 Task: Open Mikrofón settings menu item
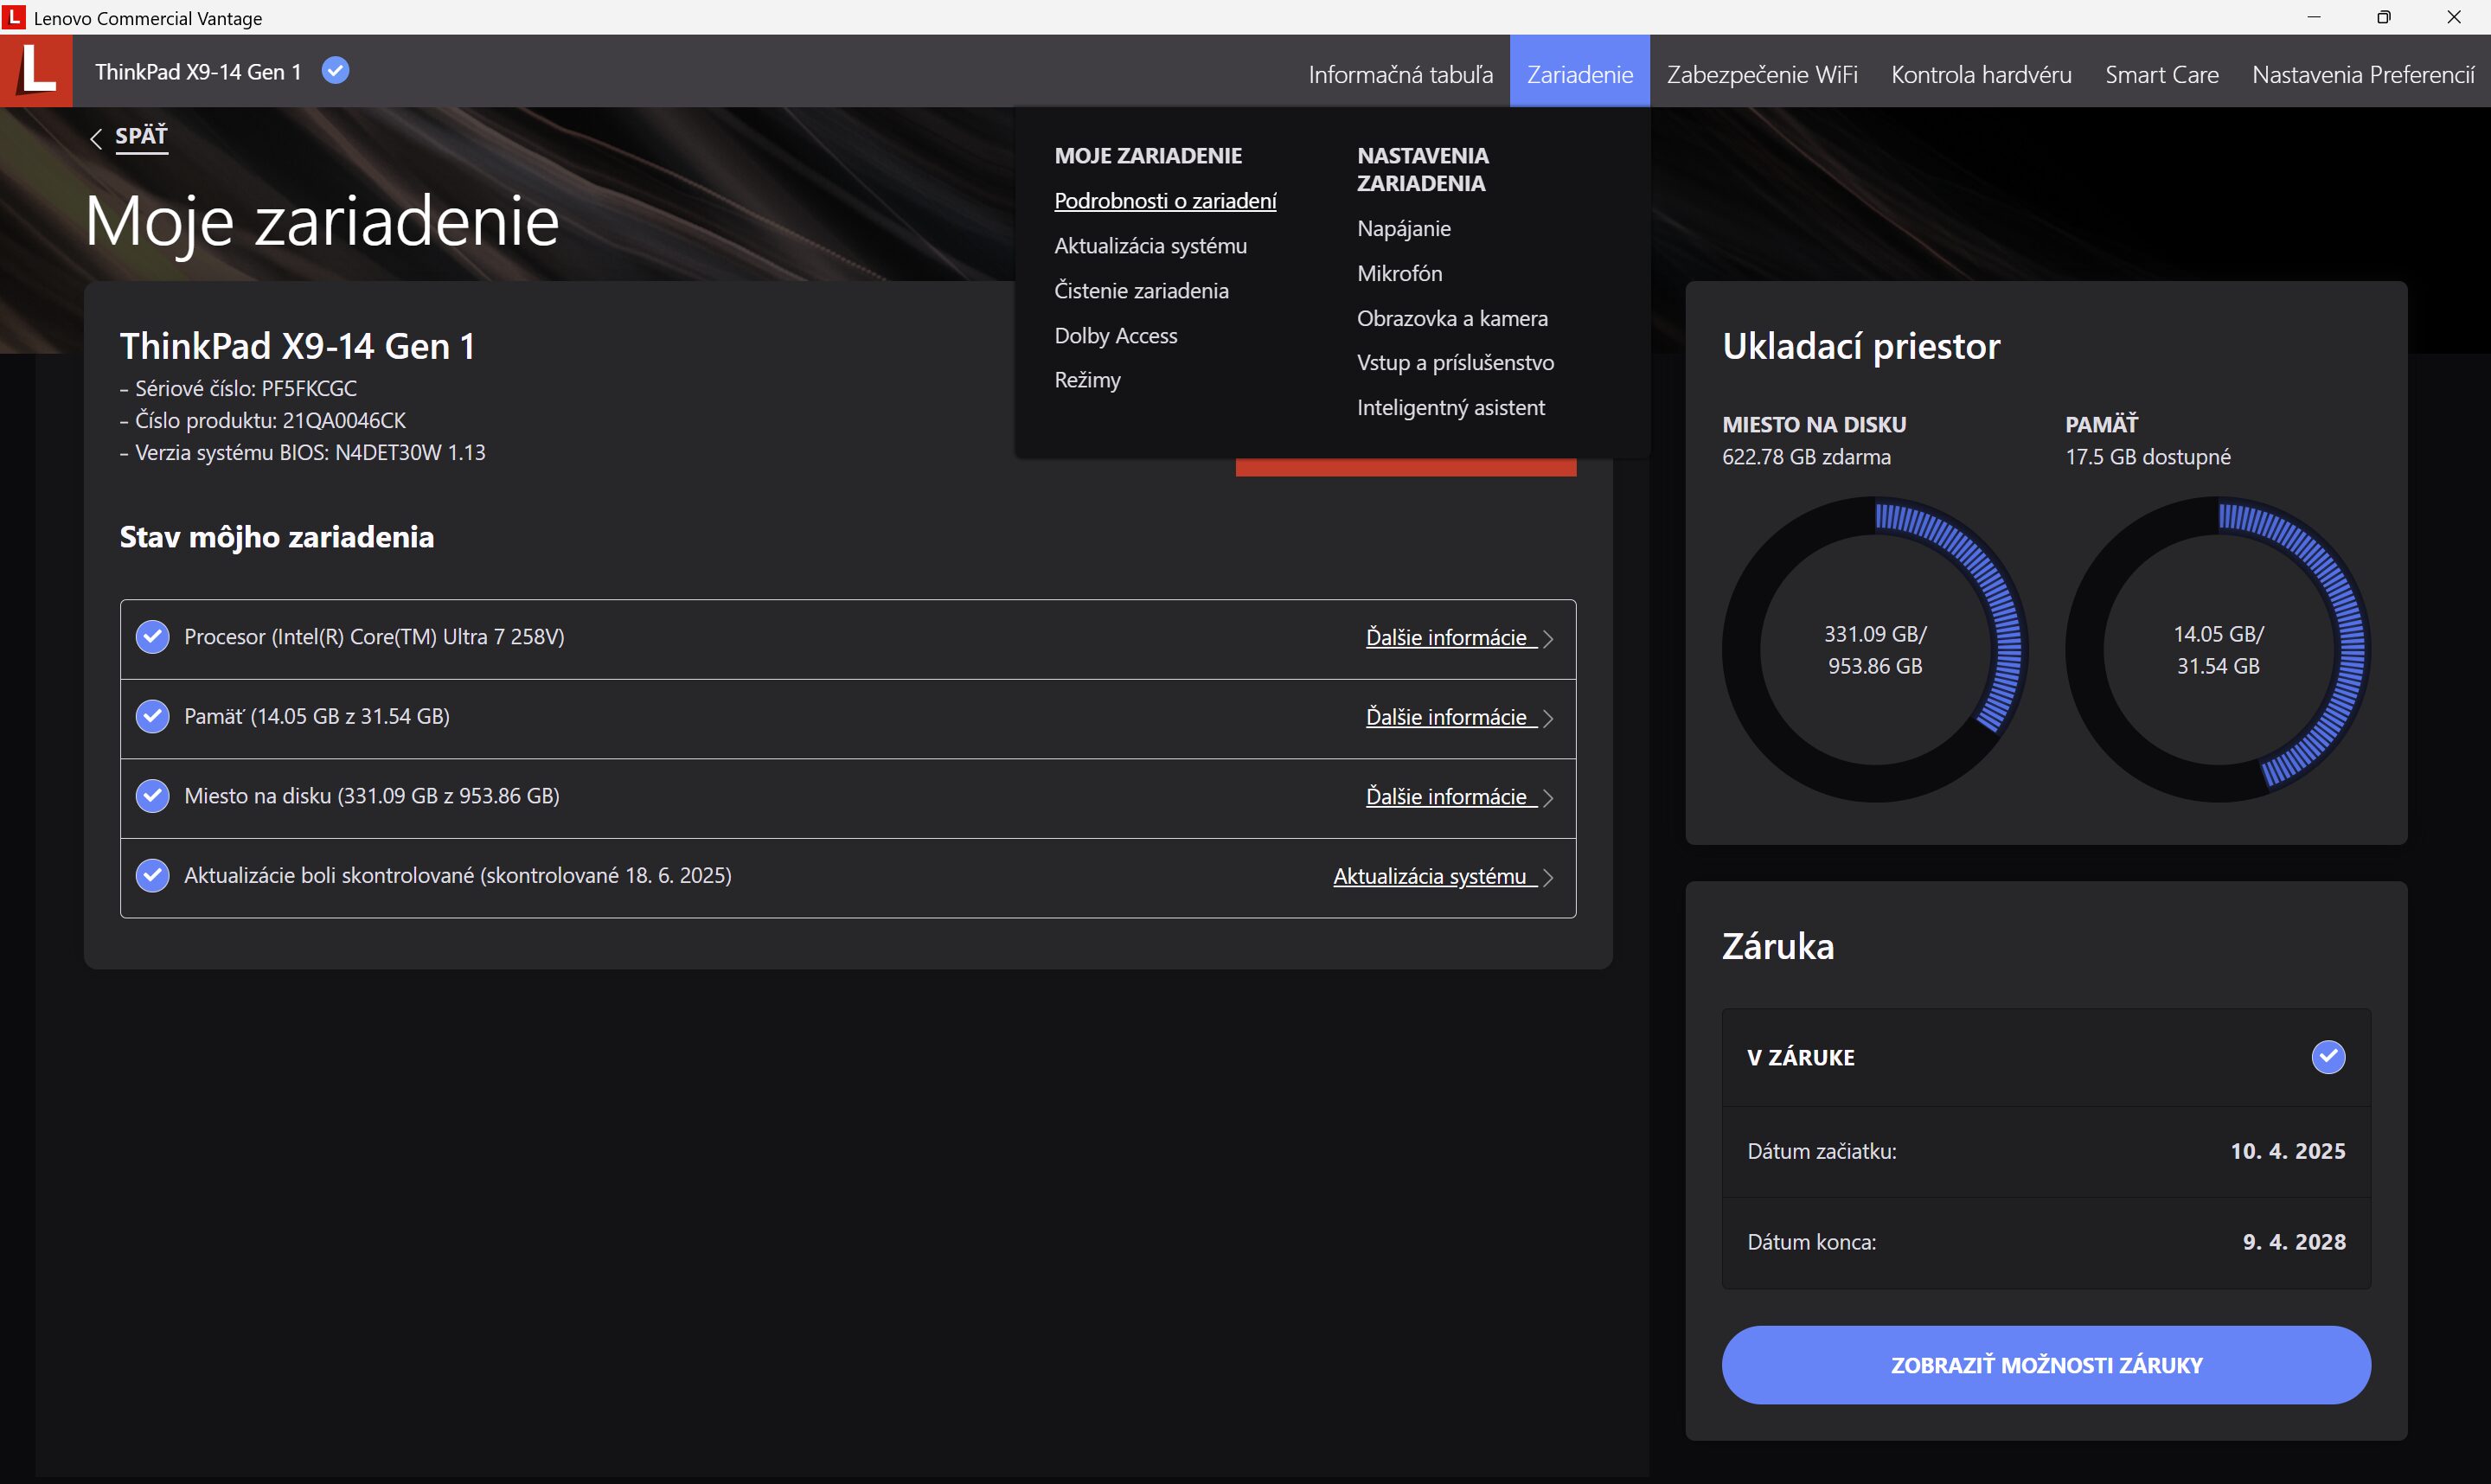coord(1399,273)
